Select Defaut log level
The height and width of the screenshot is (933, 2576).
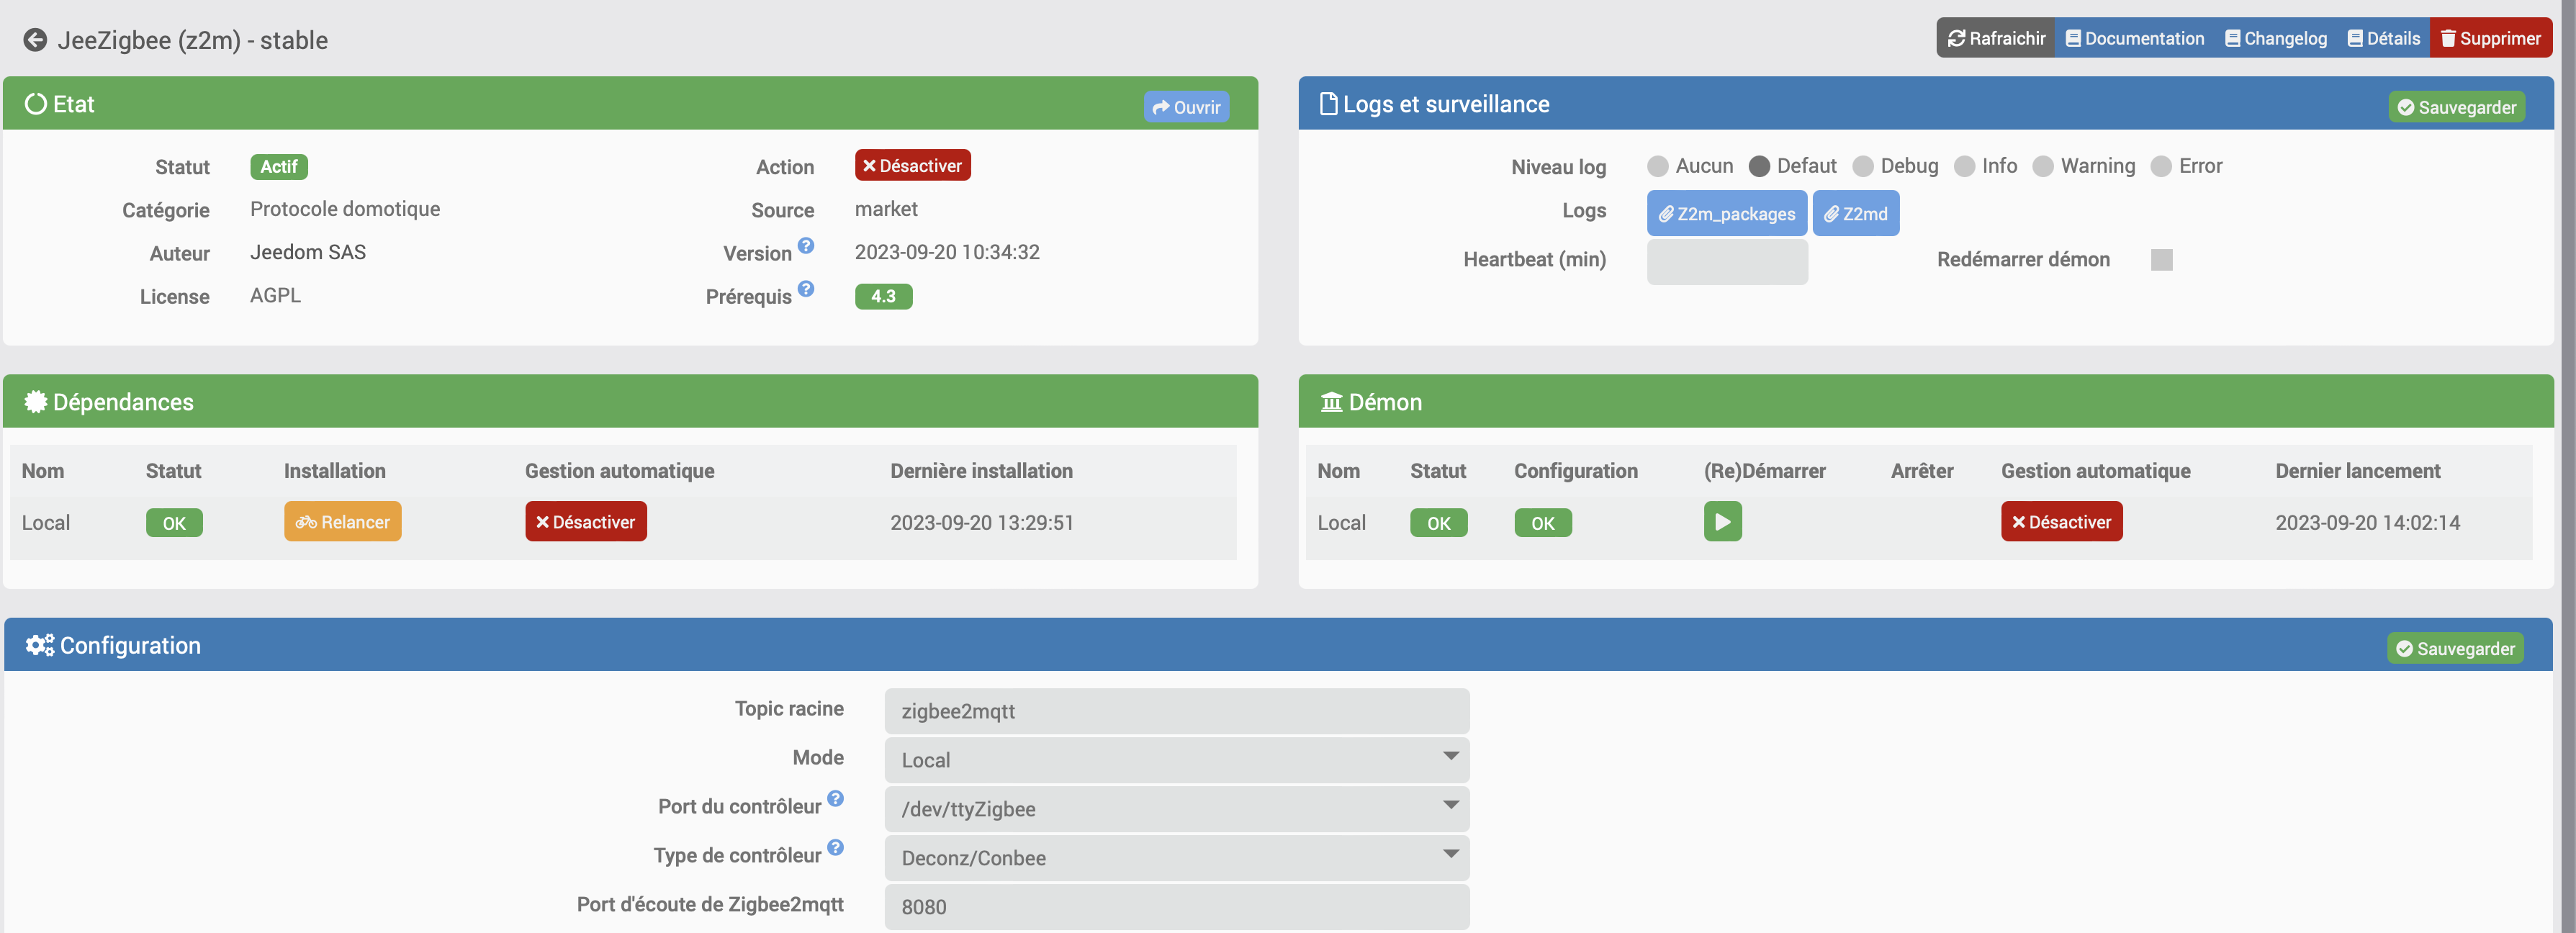pos(1759,166)
